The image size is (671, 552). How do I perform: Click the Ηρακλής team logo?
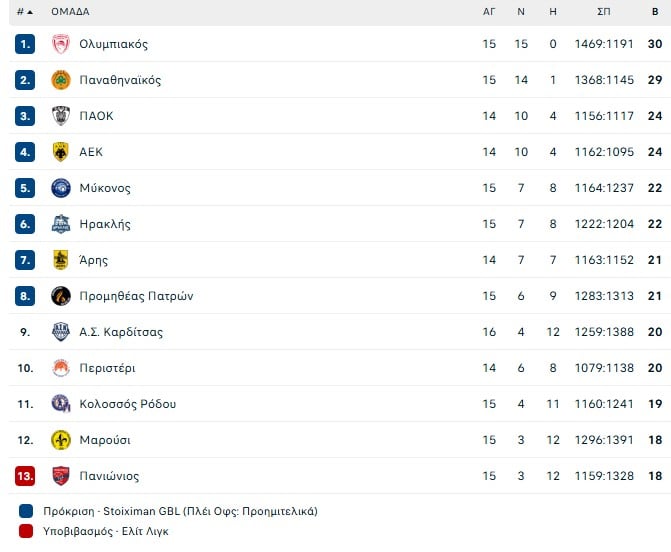click(61, 224)
